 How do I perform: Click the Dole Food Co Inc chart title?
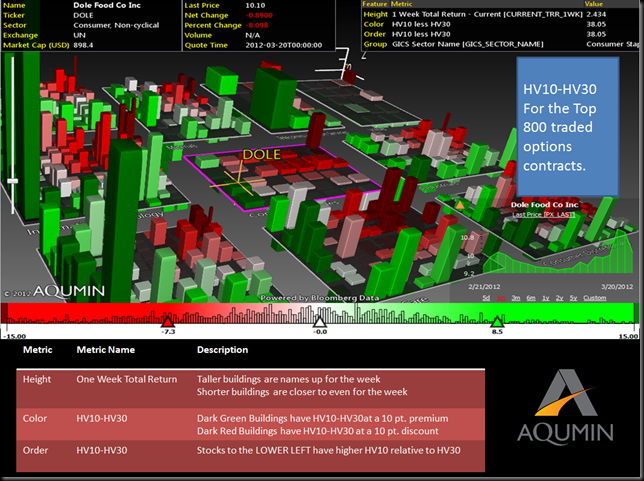[544, 205]
